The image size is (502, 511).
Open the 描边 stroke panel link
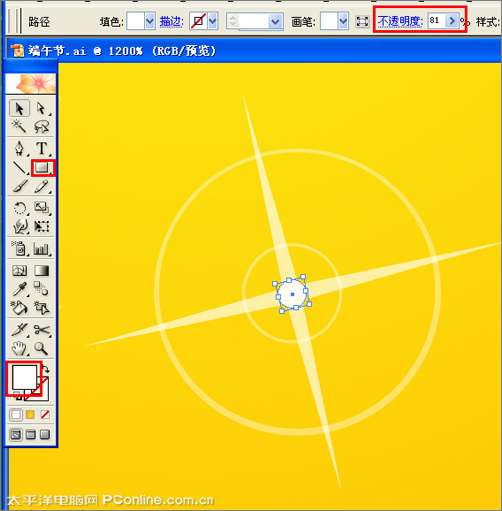[x=171, y=22]
